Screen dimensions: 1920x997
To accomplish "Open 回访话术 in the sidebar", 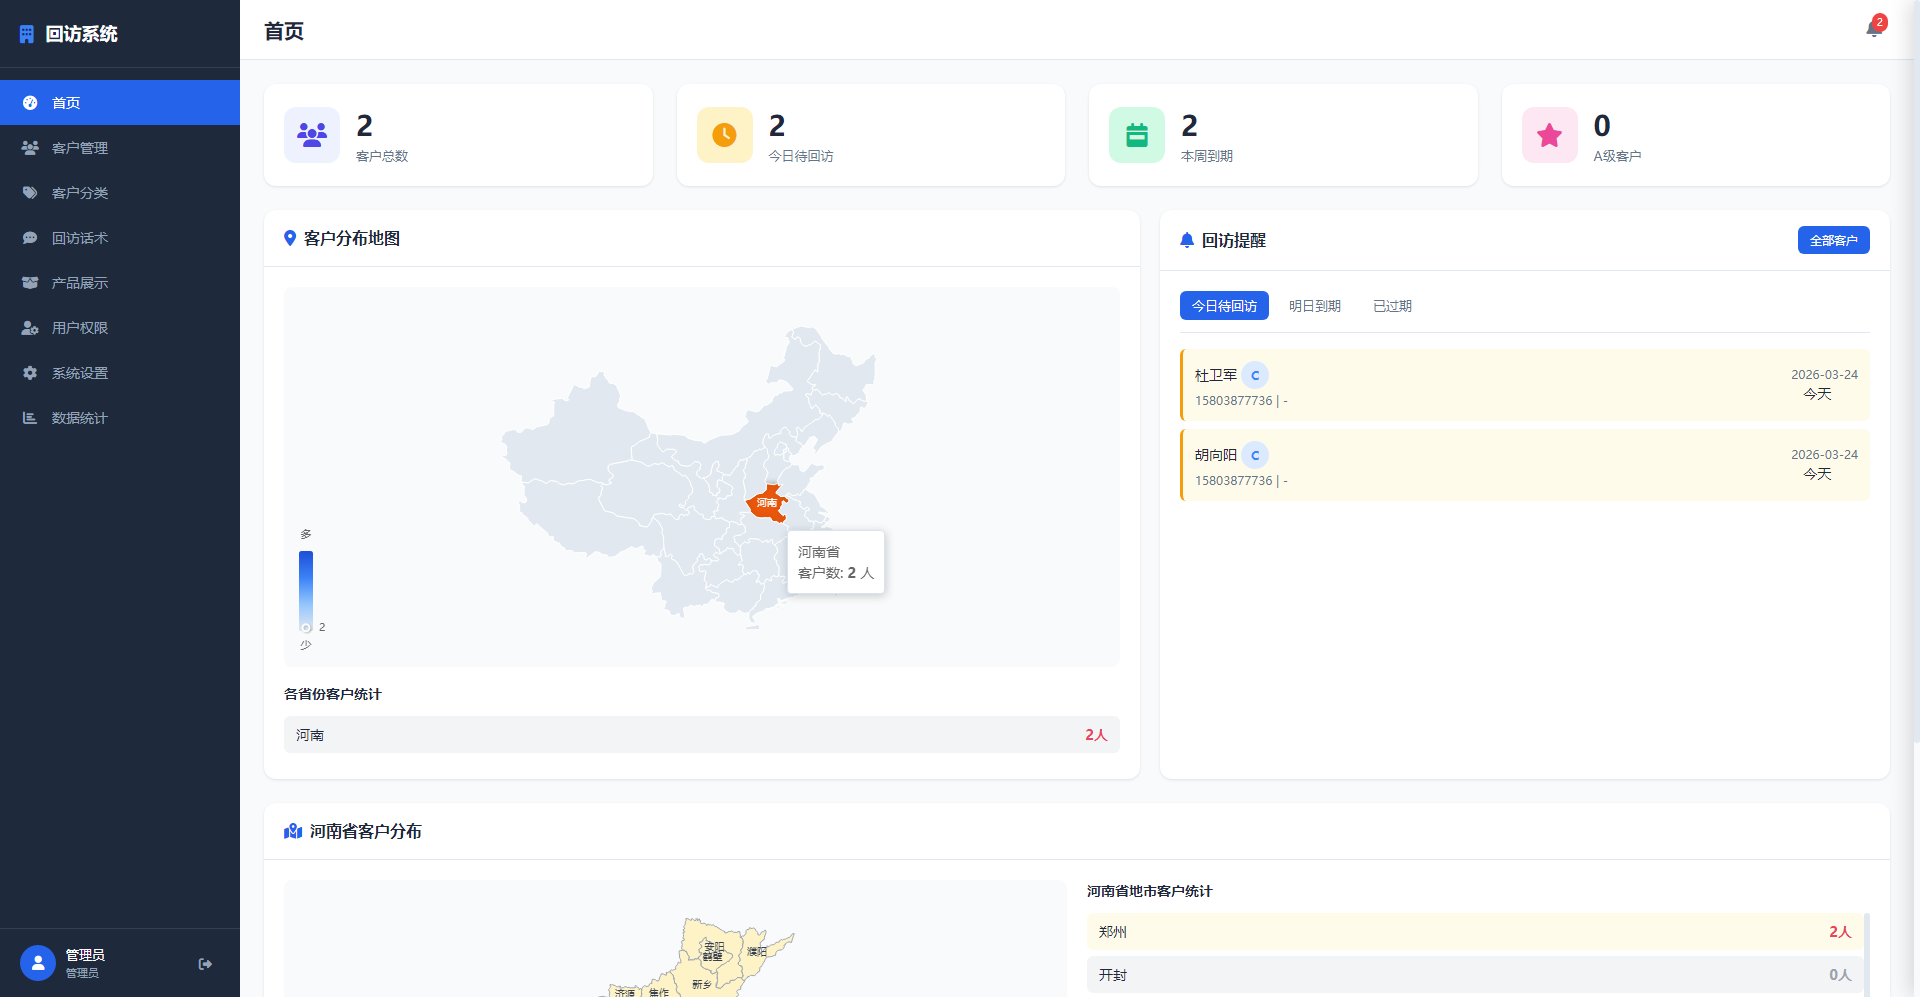I will [80, 238].
